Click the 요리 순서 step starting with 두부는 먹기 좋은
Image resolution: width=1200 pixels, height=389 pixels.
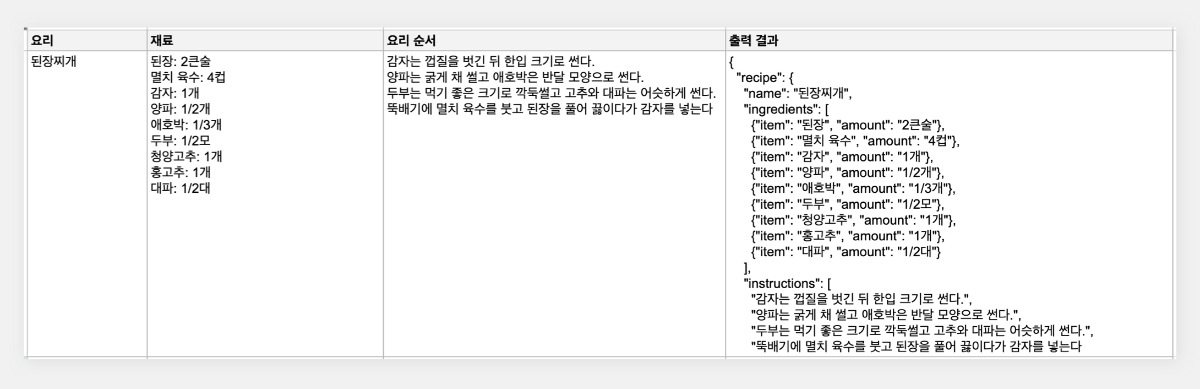pos(553,93)
